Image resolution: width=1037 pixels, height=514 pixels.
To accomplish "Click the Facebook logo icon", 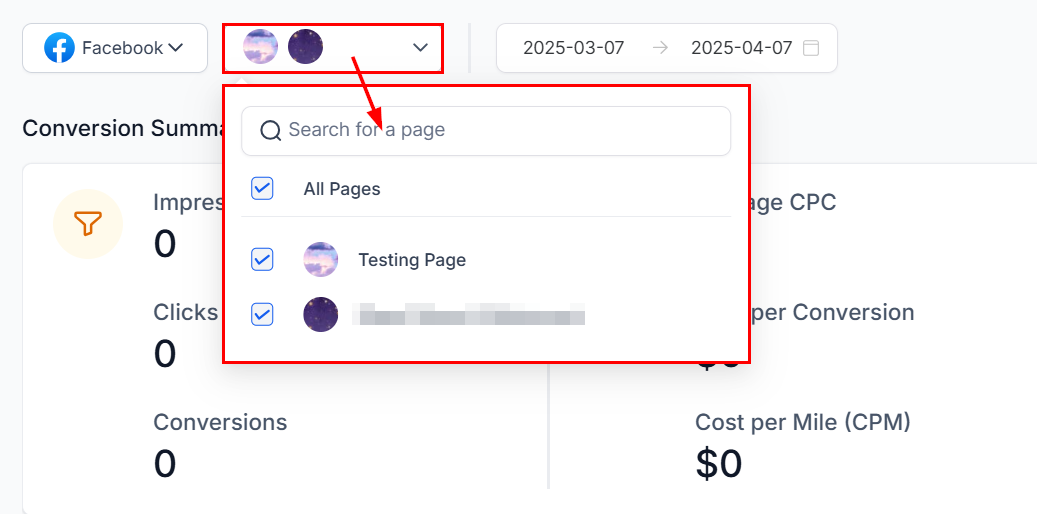I will click(x=59, y=48).
